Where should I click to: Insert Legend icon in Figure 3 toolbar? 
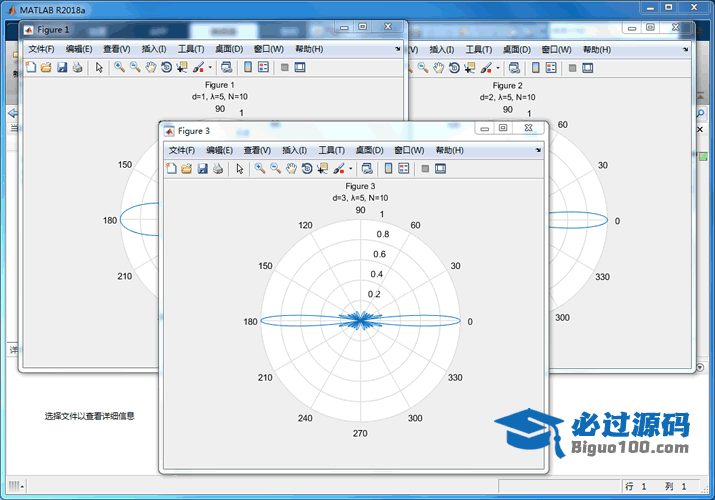pyautogui.click(x=404, y=169)
